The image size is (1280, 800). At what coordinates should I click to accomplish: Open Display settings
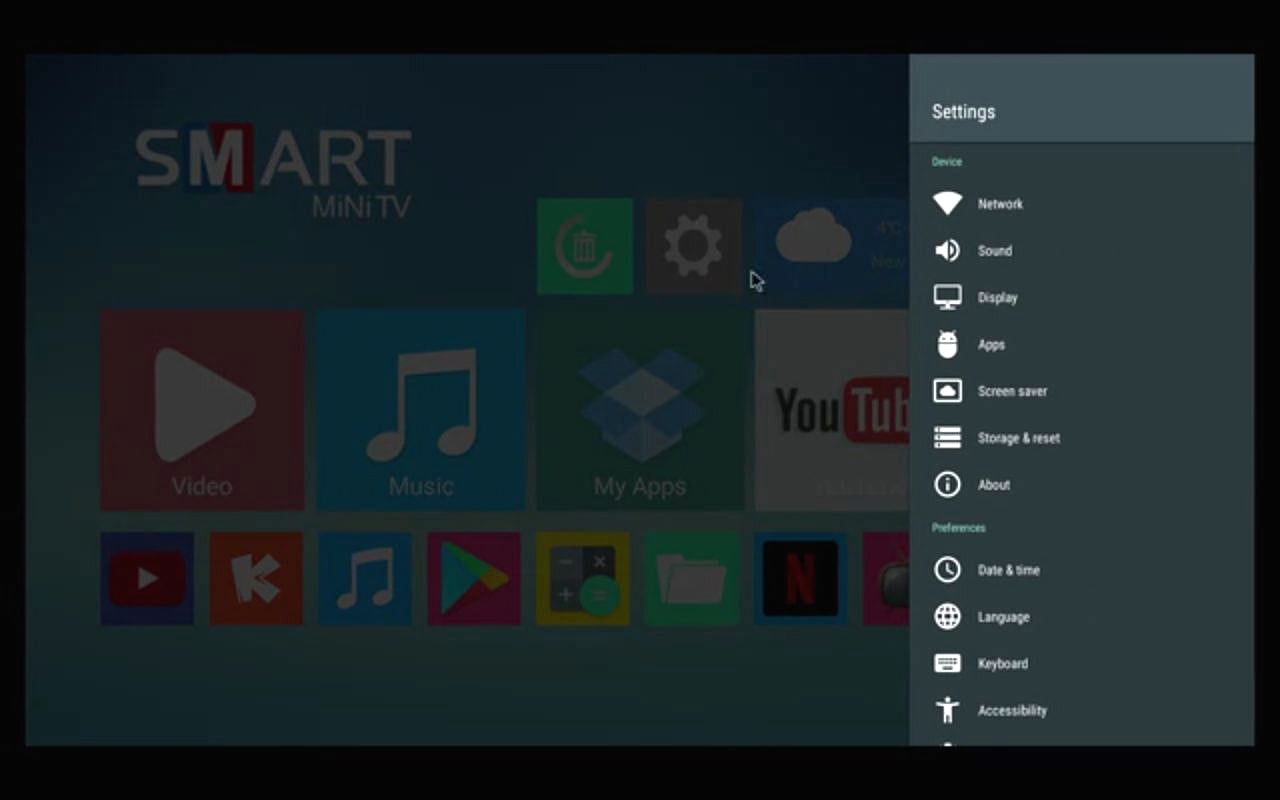tap(996, 297)
